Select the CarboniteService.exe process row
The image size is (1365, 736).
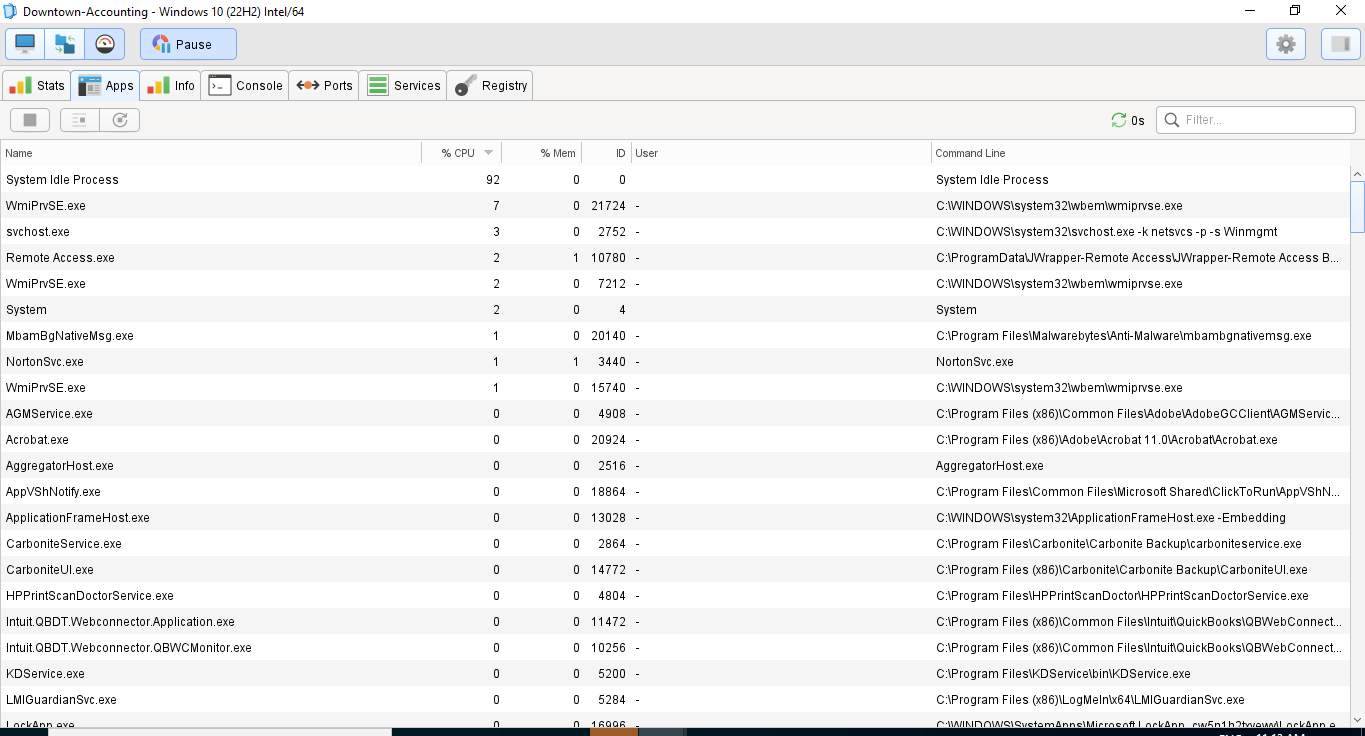click(x=64, y=544)
